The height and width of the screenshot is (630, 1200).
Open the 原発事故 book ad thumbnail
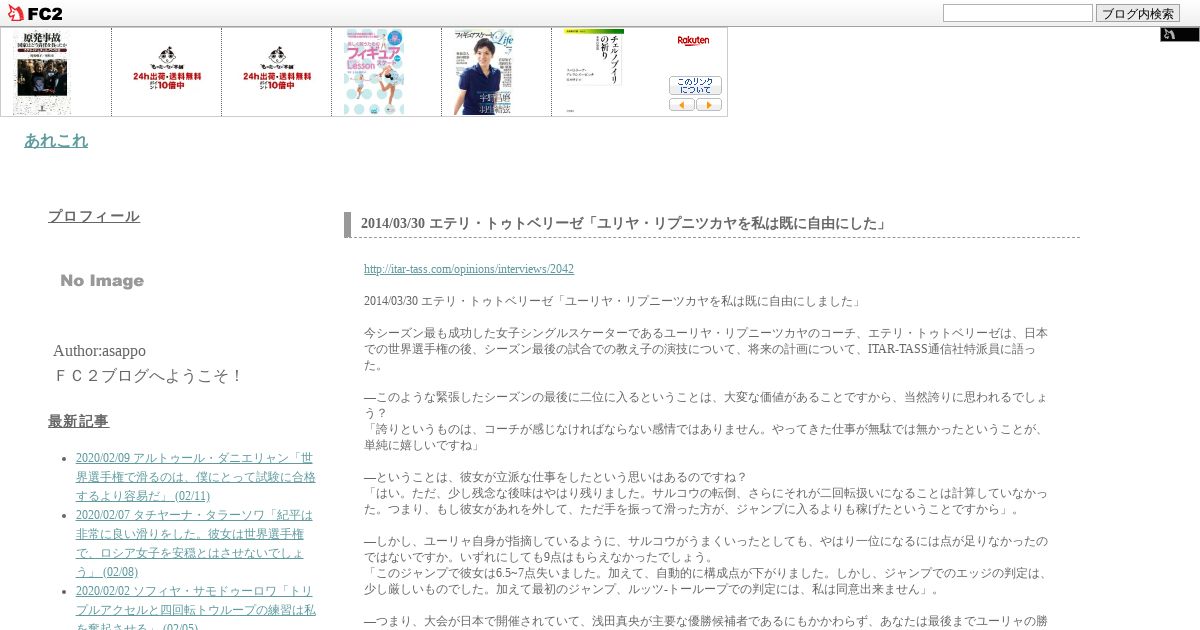(42, 72)
